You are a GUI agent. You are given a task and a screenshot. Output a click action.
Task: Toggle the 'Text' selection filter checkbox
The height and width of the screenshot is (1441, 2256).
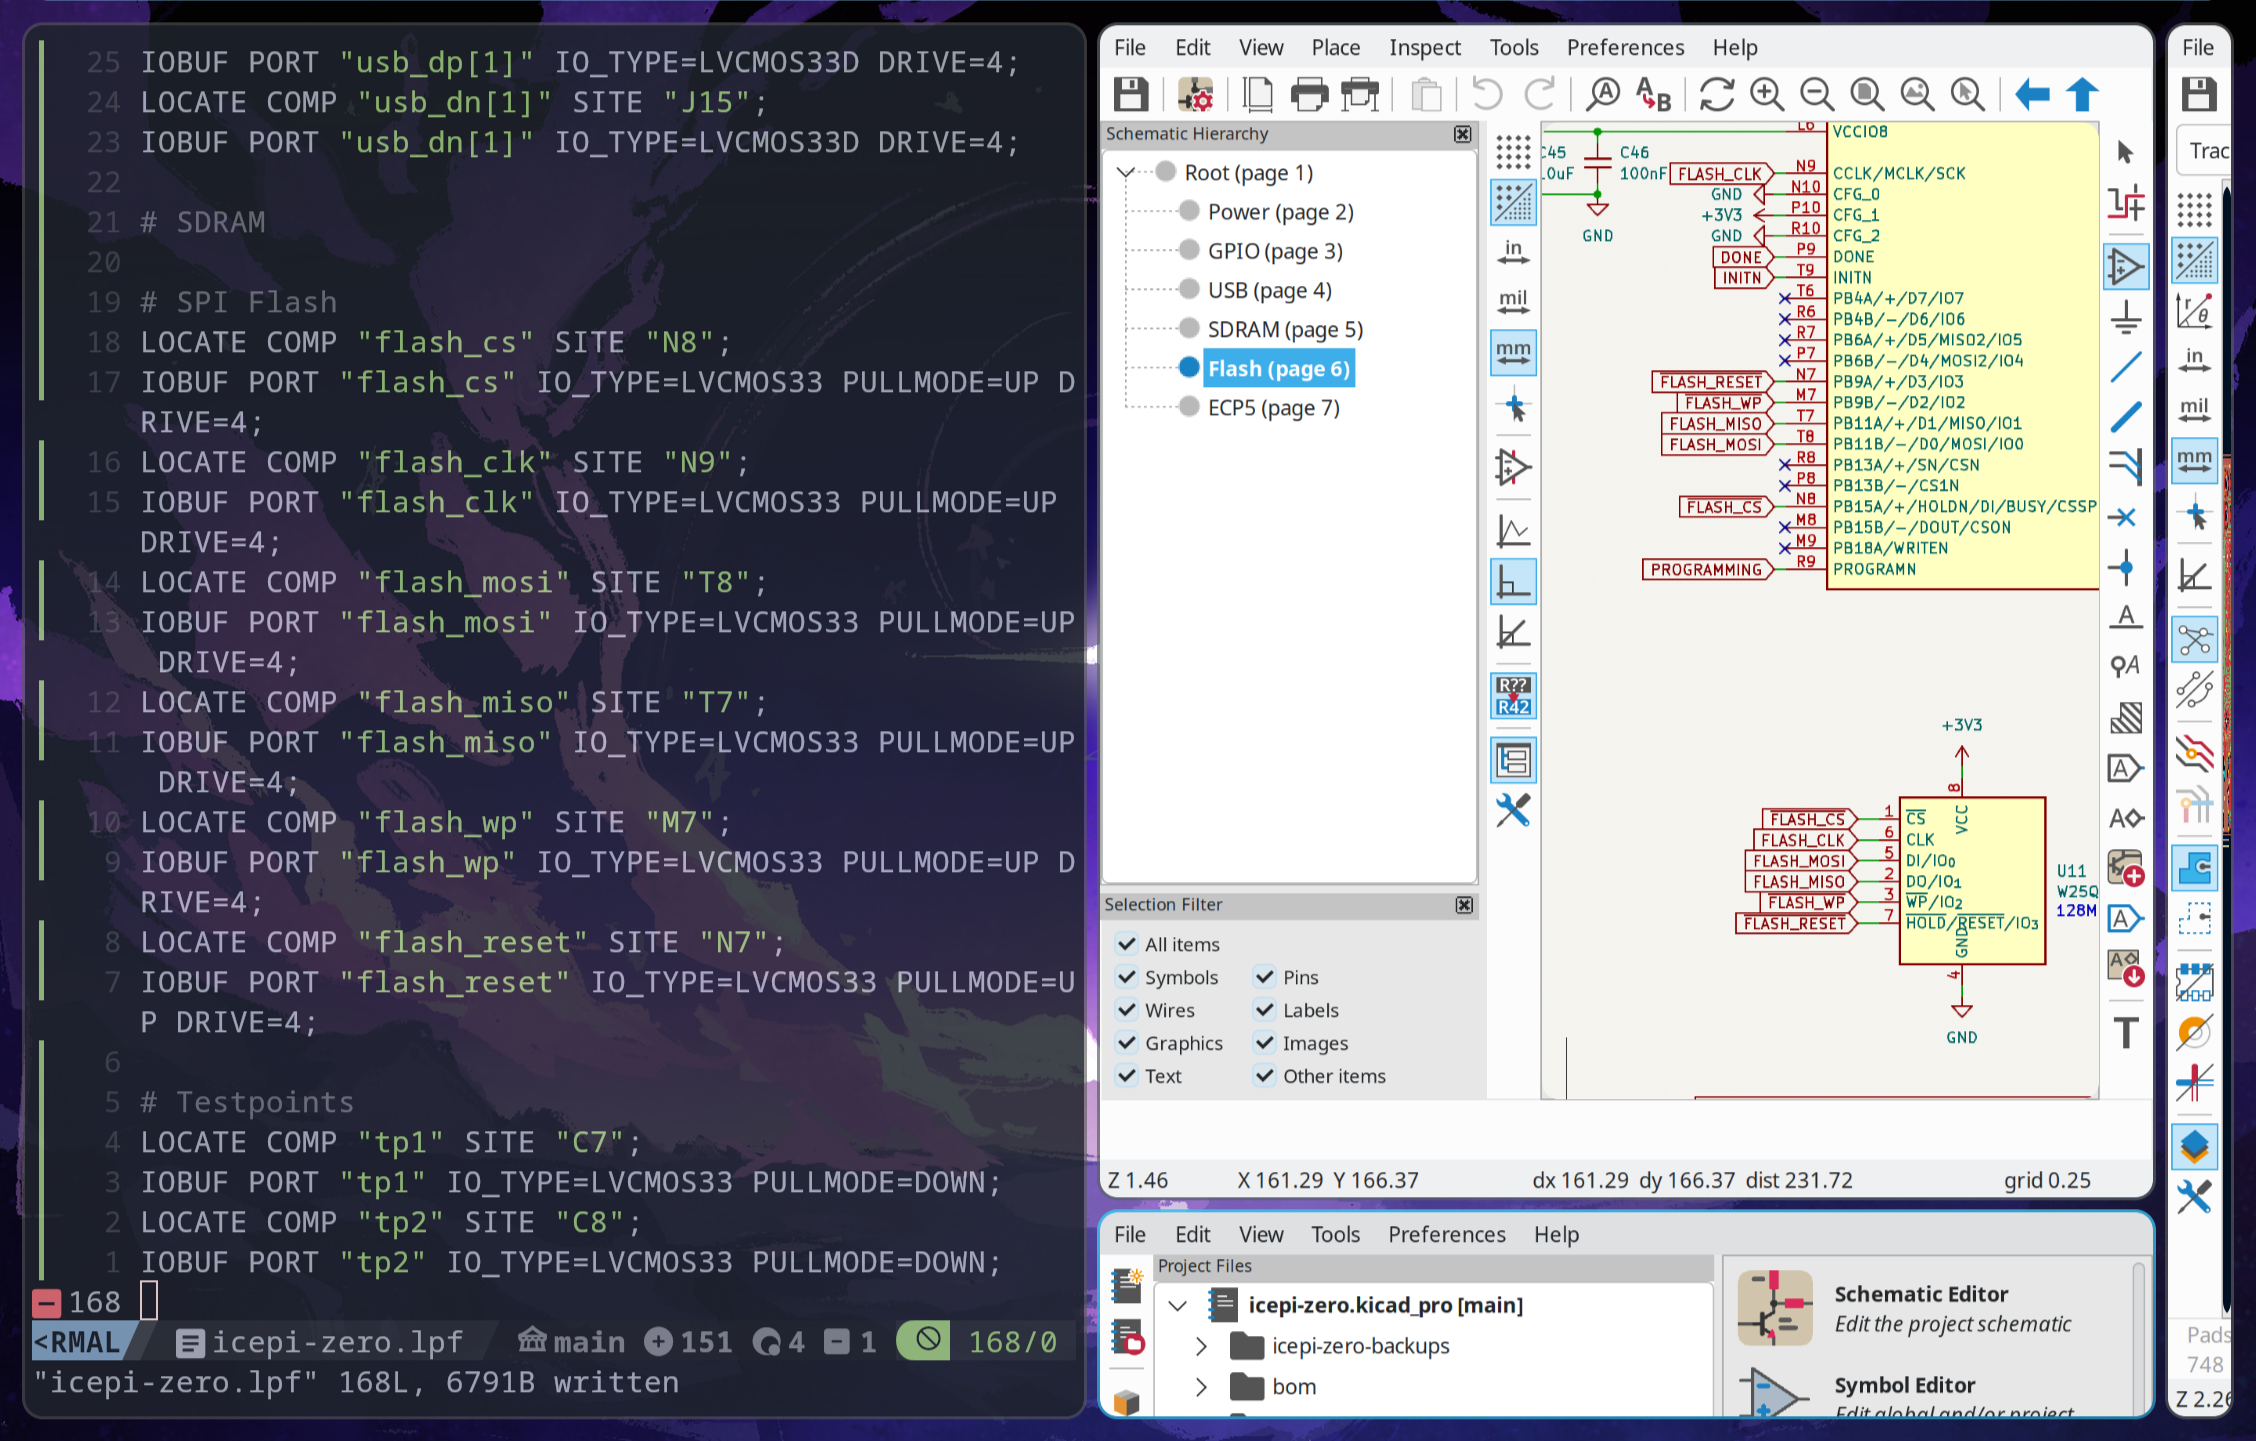tap(1127, 1075)
